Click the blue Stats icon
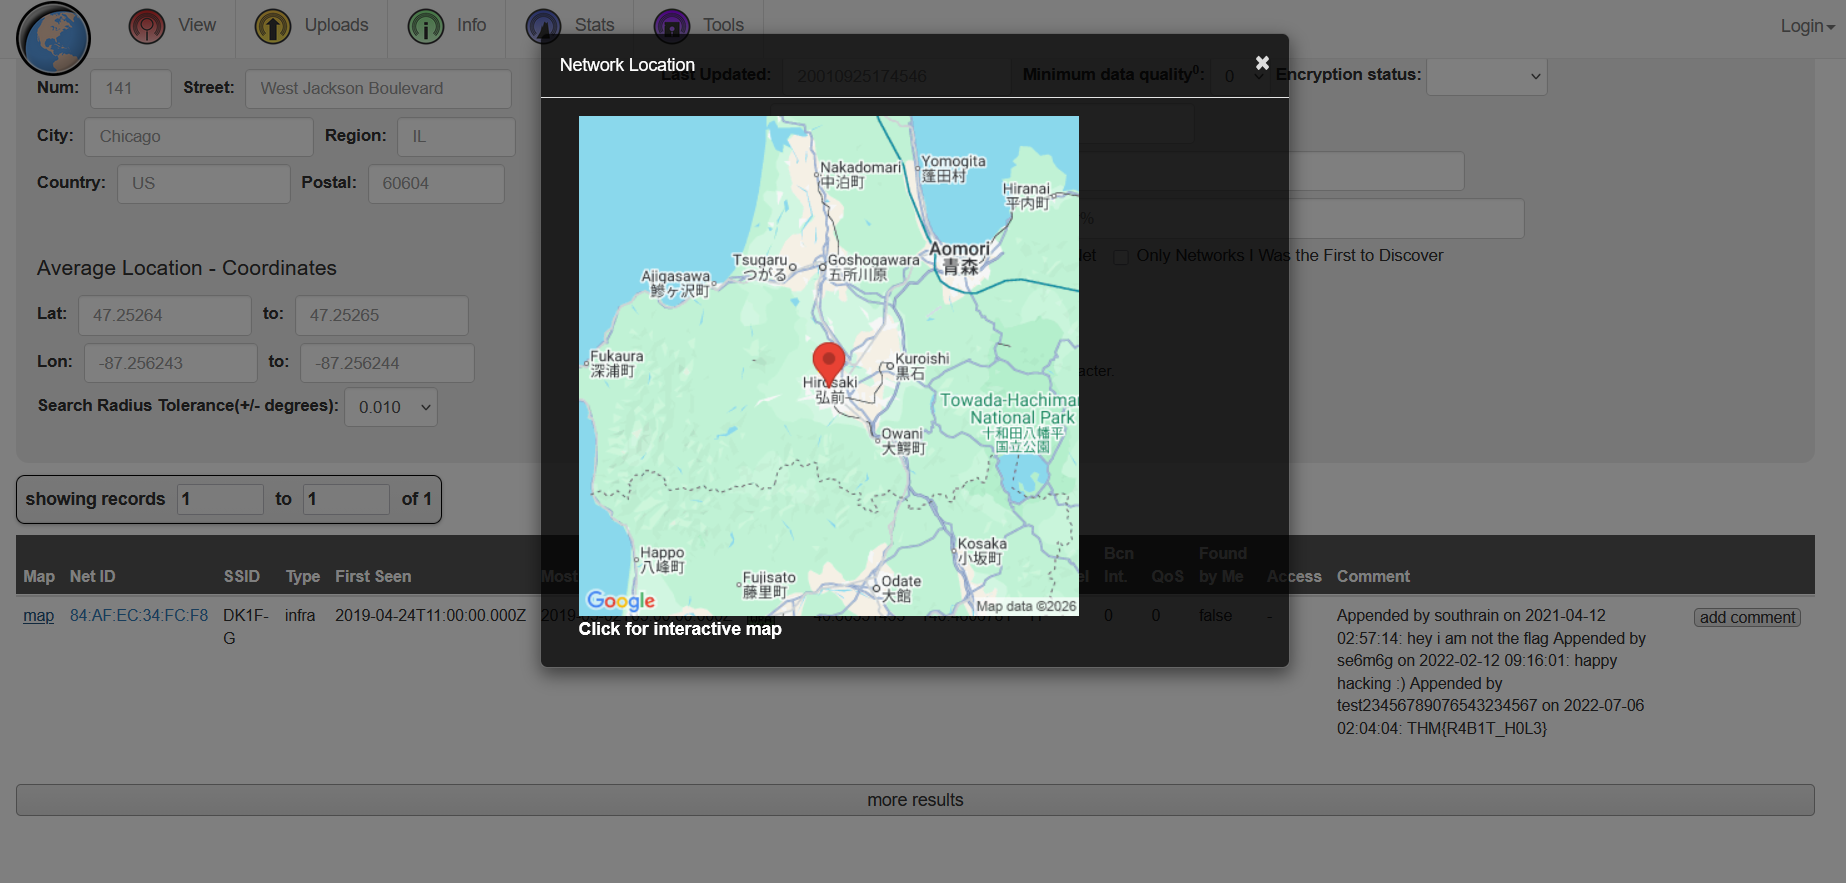1846x883 pixels. [544, 26]
